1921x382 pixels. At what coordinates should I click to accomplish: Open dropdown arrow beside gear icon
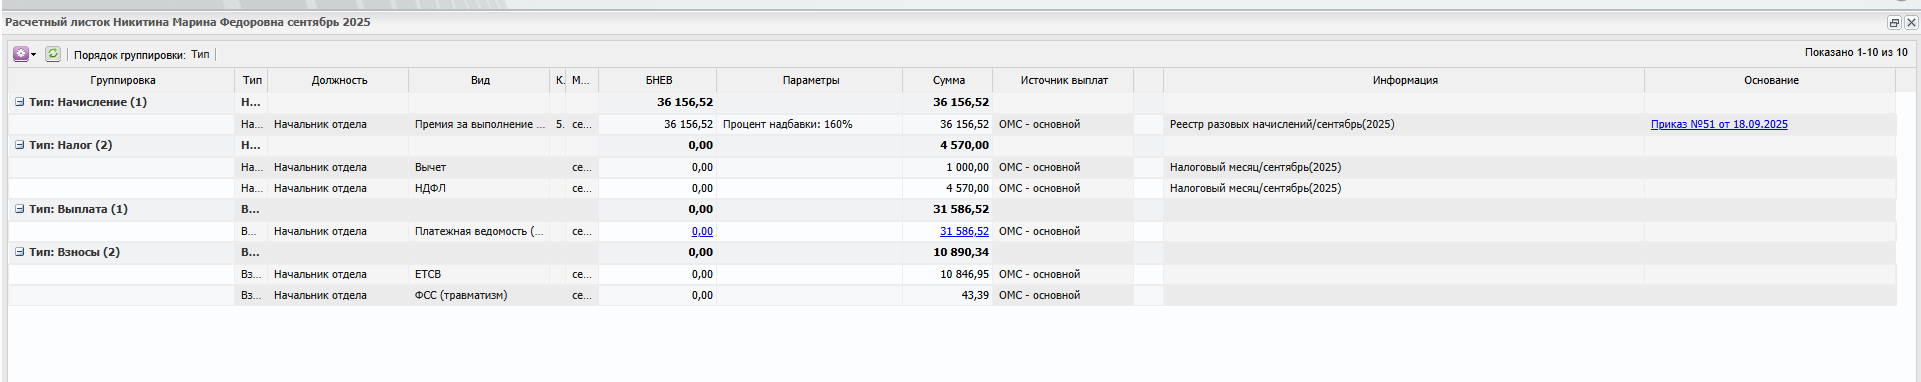pos(34,54)
